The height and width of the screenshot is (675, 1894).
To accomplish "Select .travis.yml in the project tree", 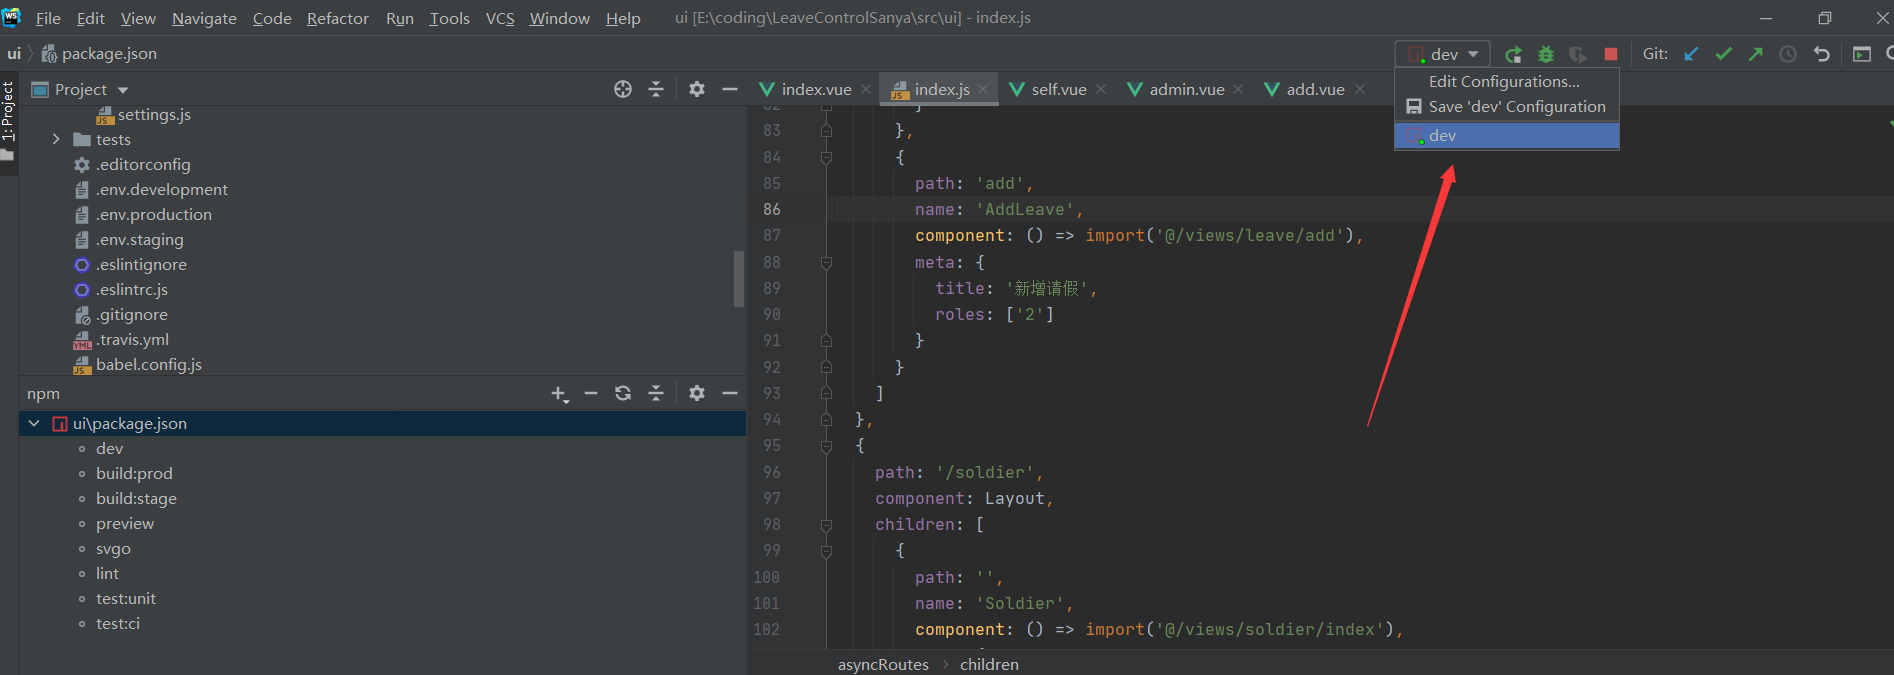I will pos(132,339).
